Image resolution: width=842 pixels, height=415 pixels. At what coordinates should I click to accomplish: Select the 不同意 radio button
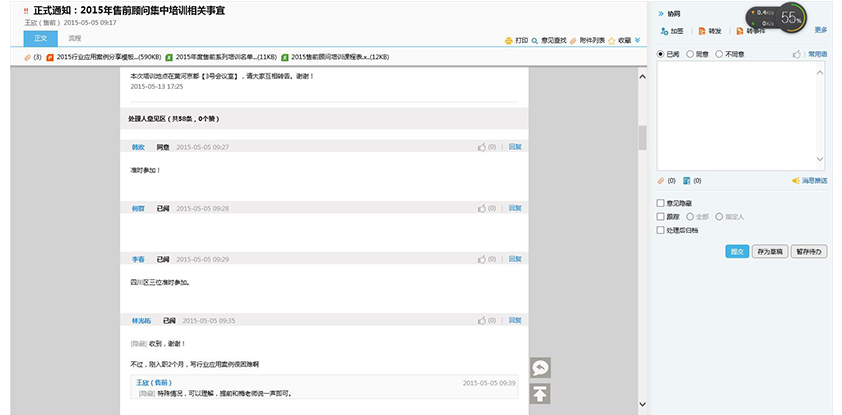(x=719, y=54)
